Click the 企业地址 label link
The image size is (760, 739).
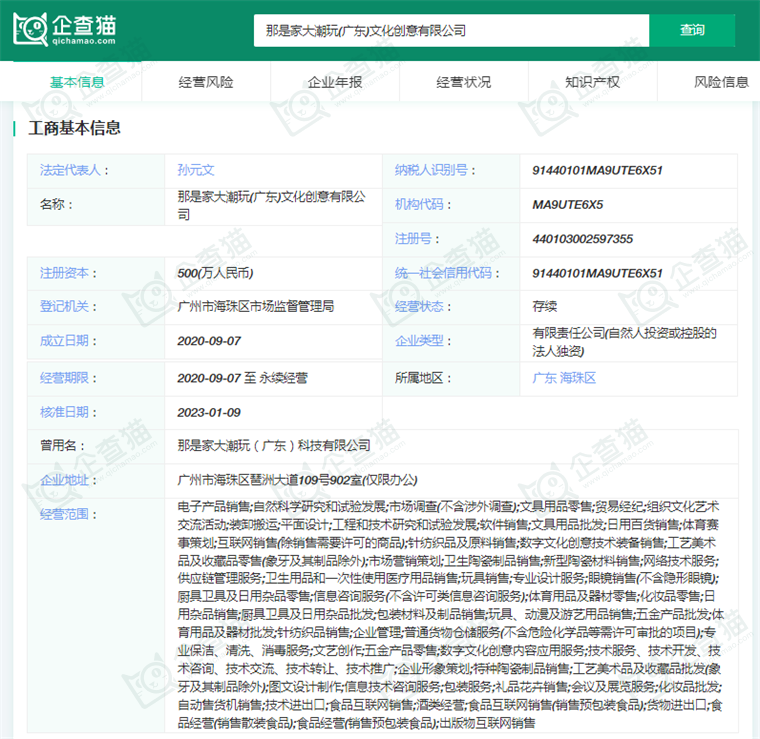[64, 480]
